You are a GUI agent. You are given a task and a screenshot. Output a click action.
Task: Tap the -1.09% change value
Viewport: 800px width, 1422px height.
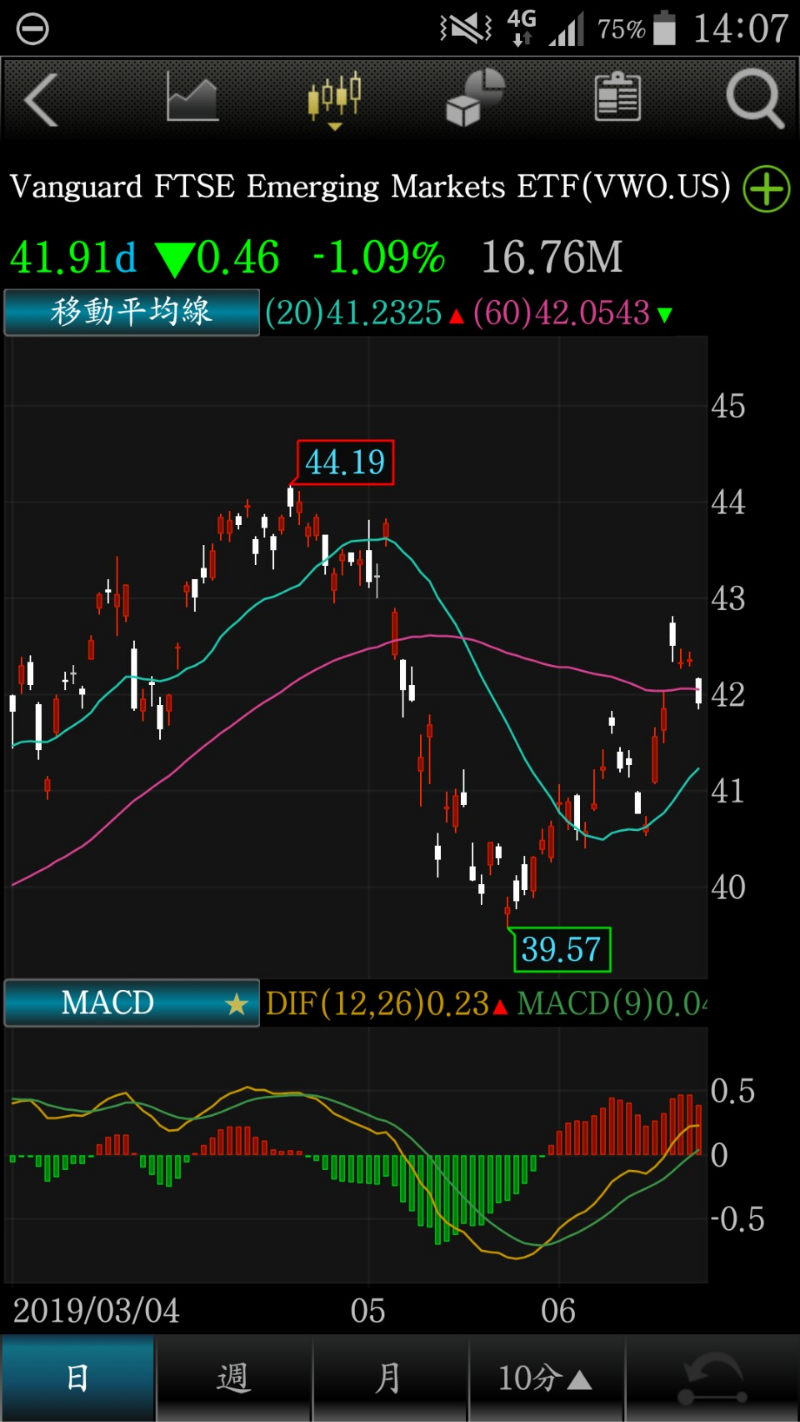pyautogui.click(x=378, y=258)
